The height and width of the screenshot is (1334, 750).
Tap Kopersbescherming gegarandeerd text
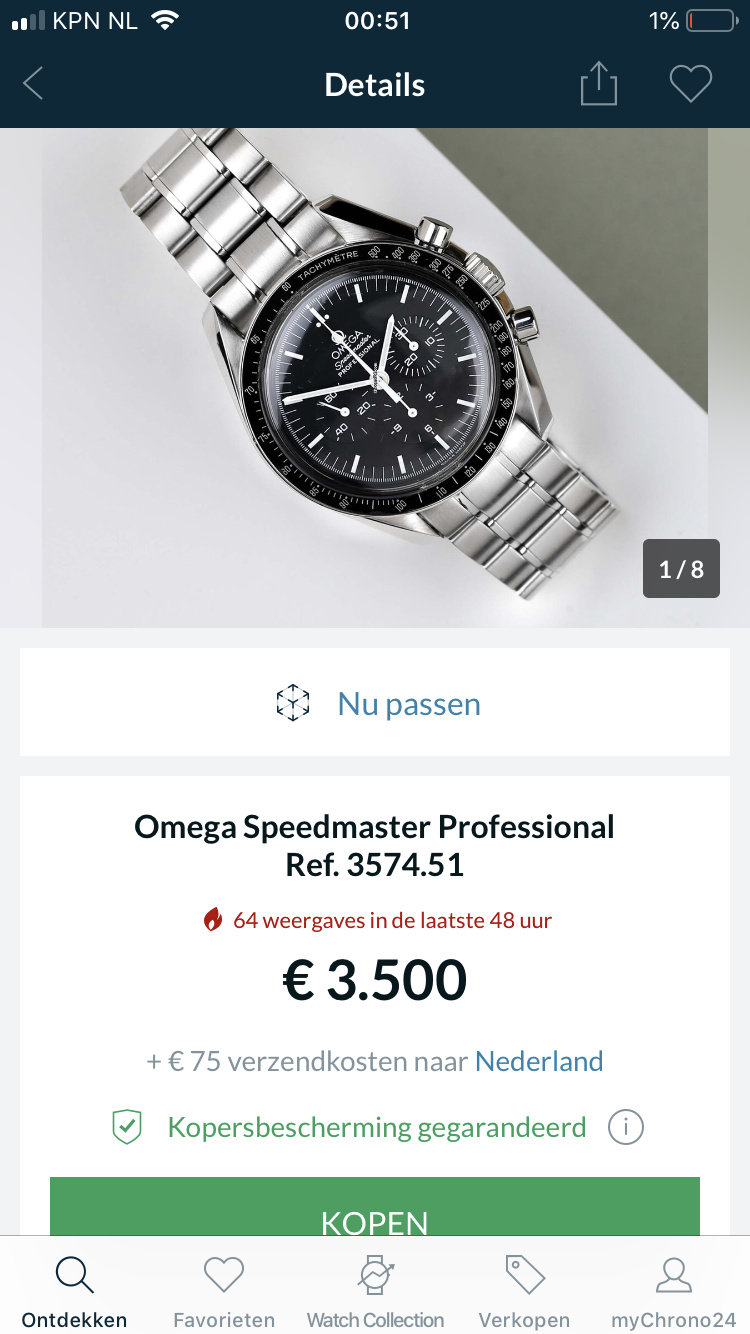[376, 1128]
